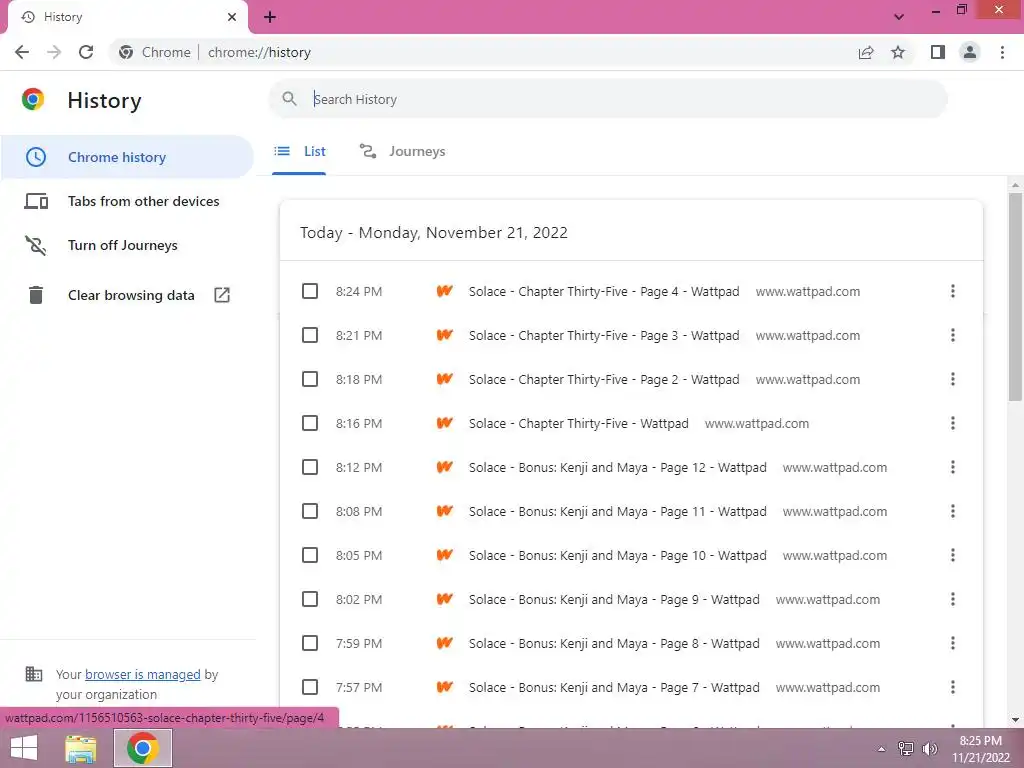Close the History tab
Image resolution: width=1024 pixels, height=768 pixels.
[x=232, y=17]
